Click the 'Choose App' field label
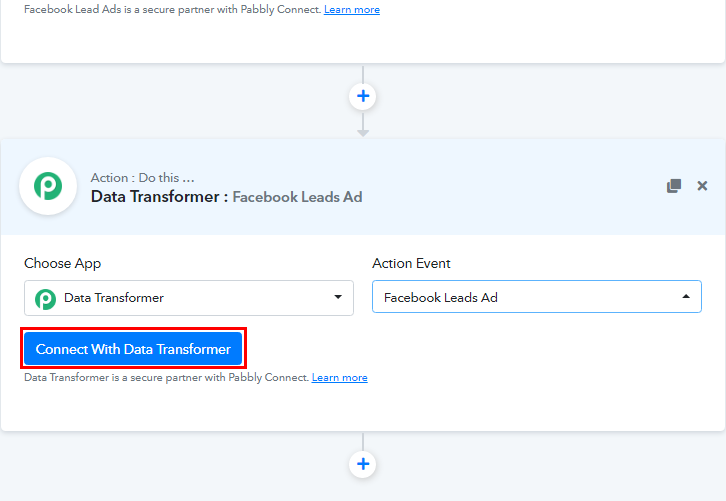Image resolution: width=726 pixels, height=501 pixels. [62, 264]
